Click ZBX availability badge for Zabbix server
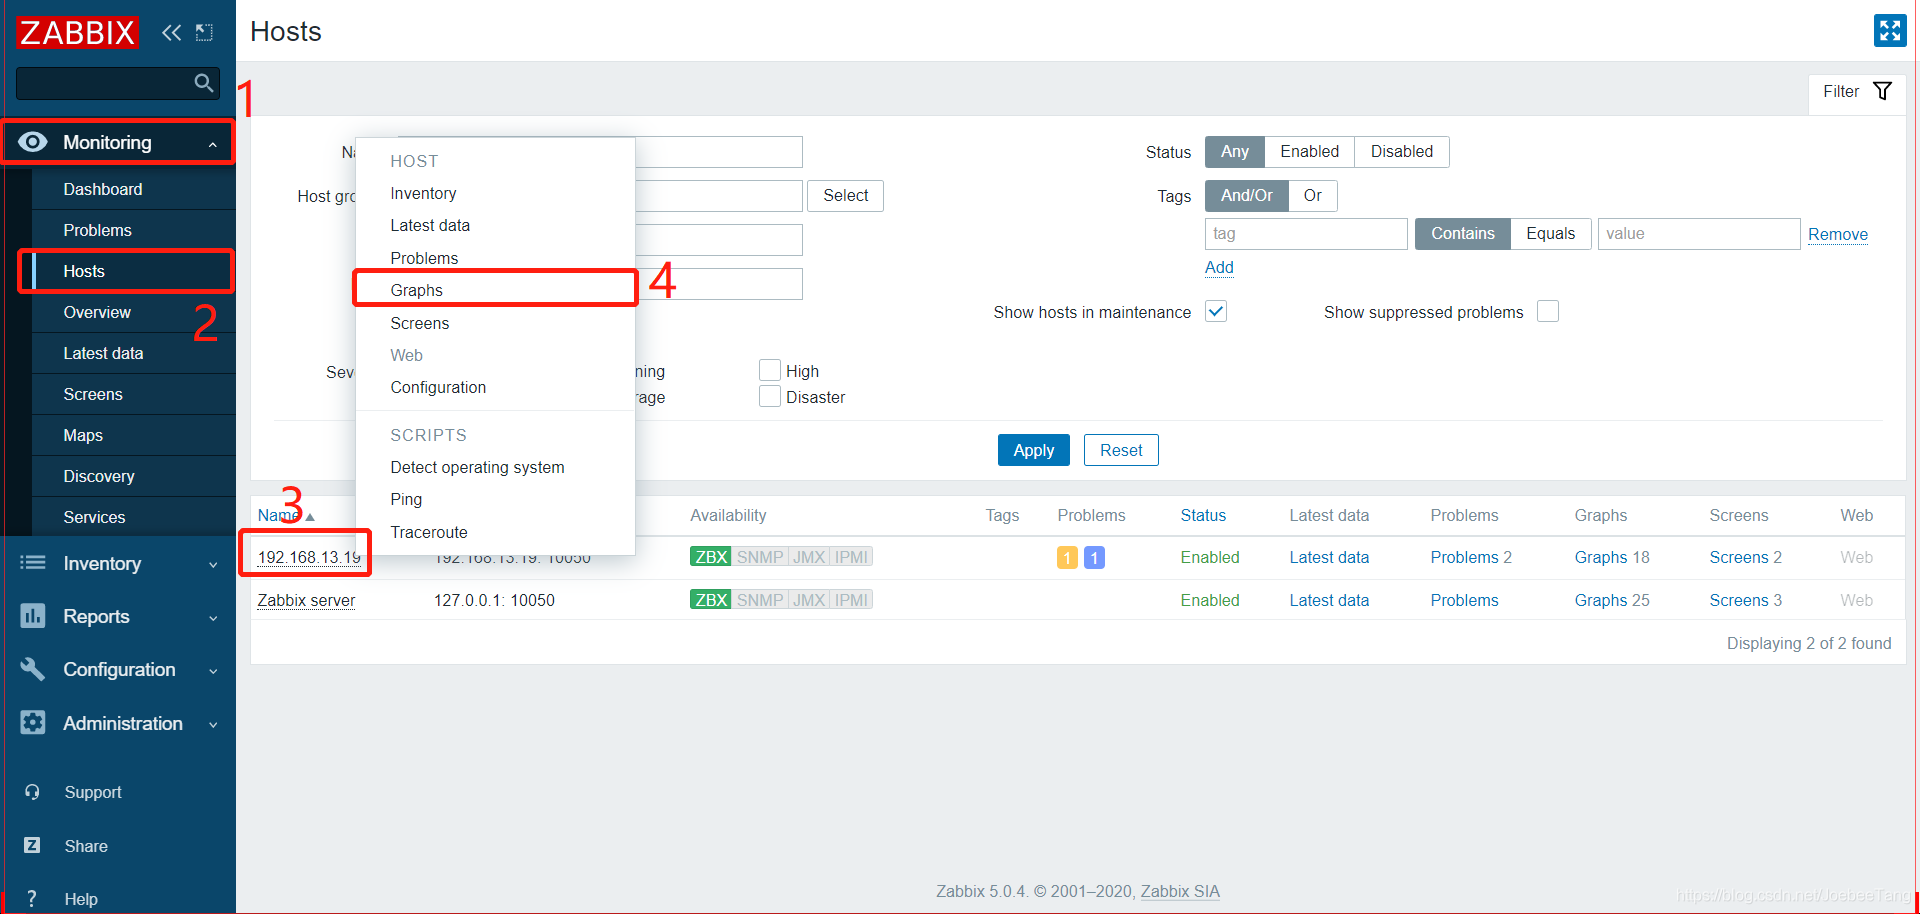The width and height of the screenshot is (1920, 914). tap(711, 600)
